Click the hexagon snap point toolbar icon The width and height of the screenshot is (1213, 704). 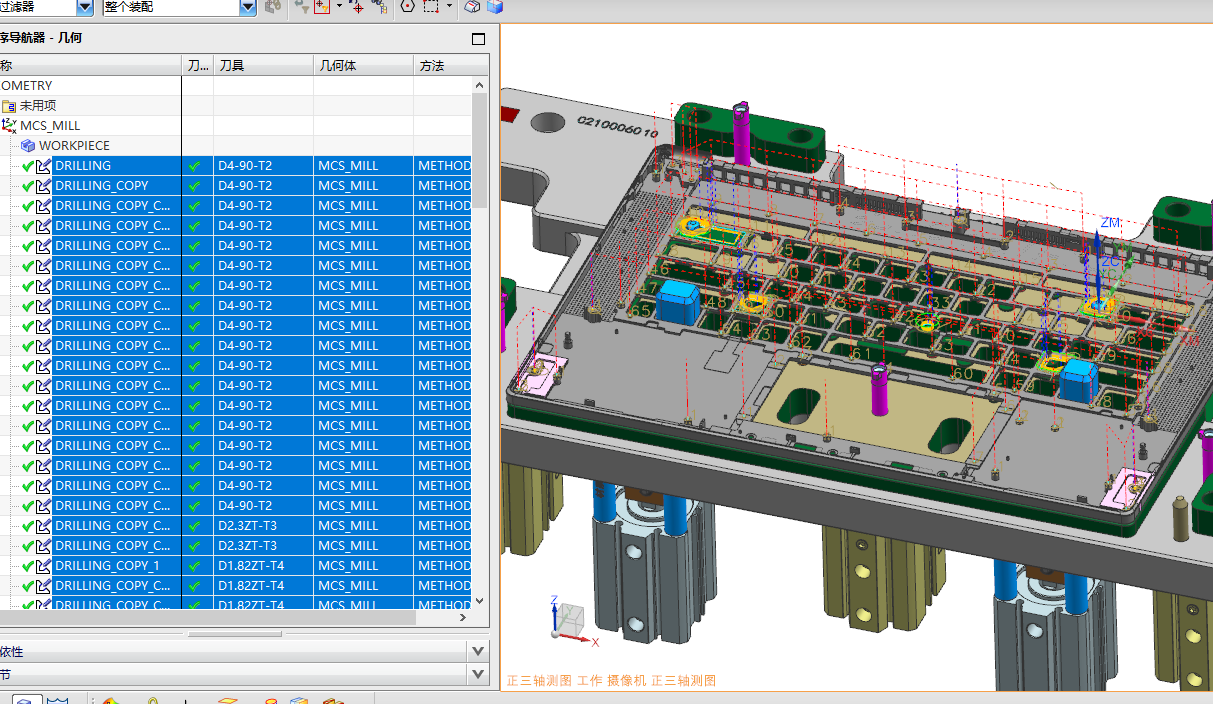click(407, 7)
